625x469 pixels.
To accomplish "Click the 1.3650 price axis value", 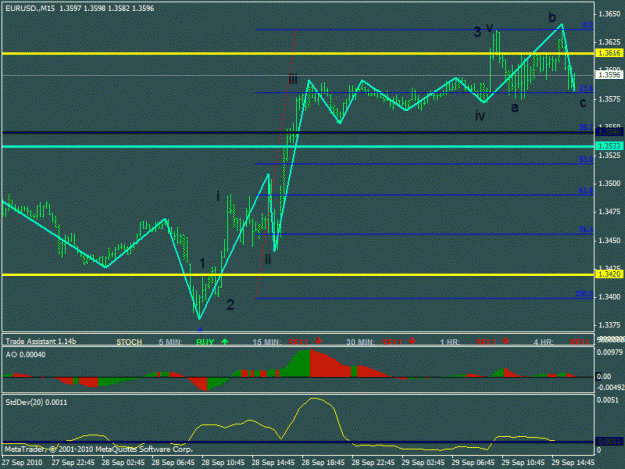I will [610, 14].
